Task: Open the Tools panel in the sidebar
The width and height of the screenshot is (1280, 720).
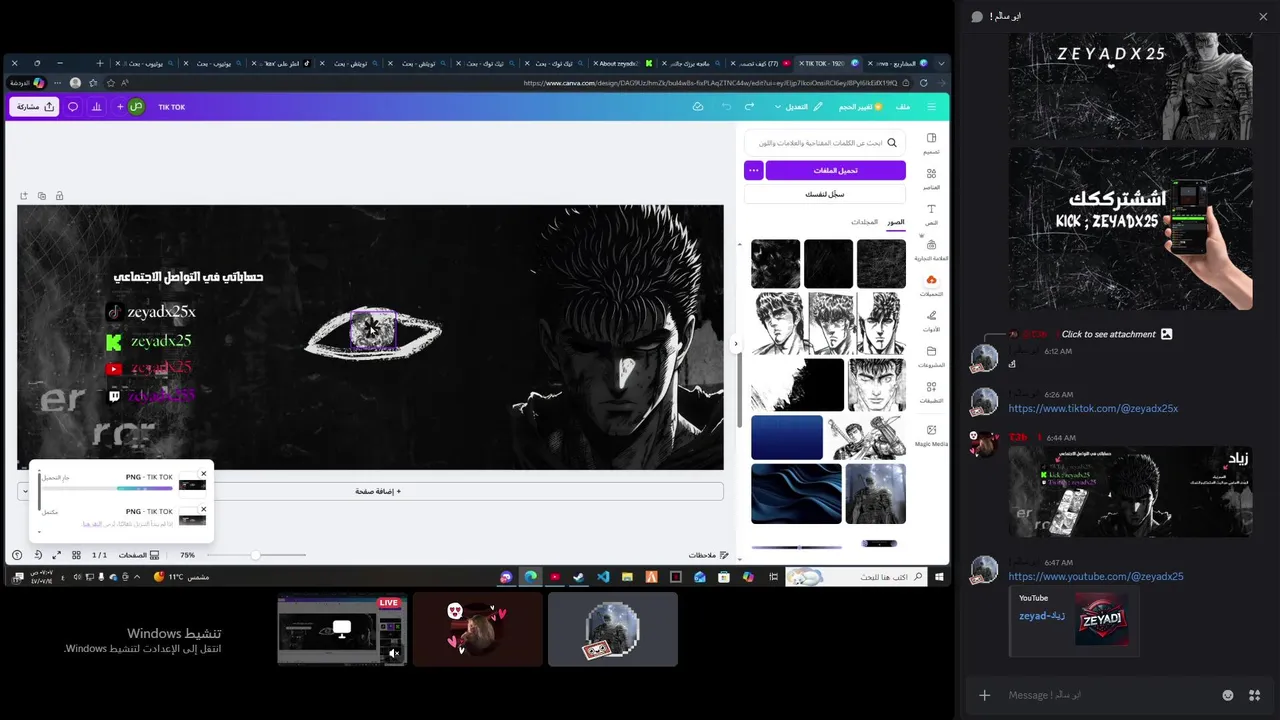Action: pyautogui.click(x=931, y=321)
